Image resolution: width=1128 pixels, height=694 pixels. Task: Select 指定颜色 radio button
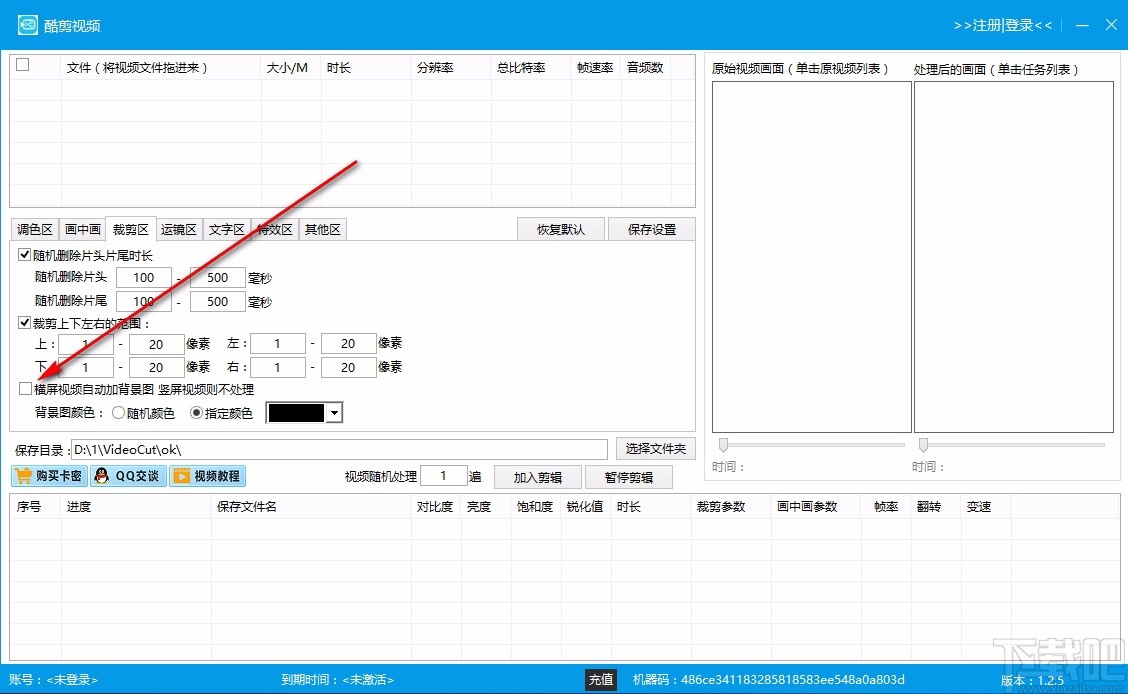[196, 413]
